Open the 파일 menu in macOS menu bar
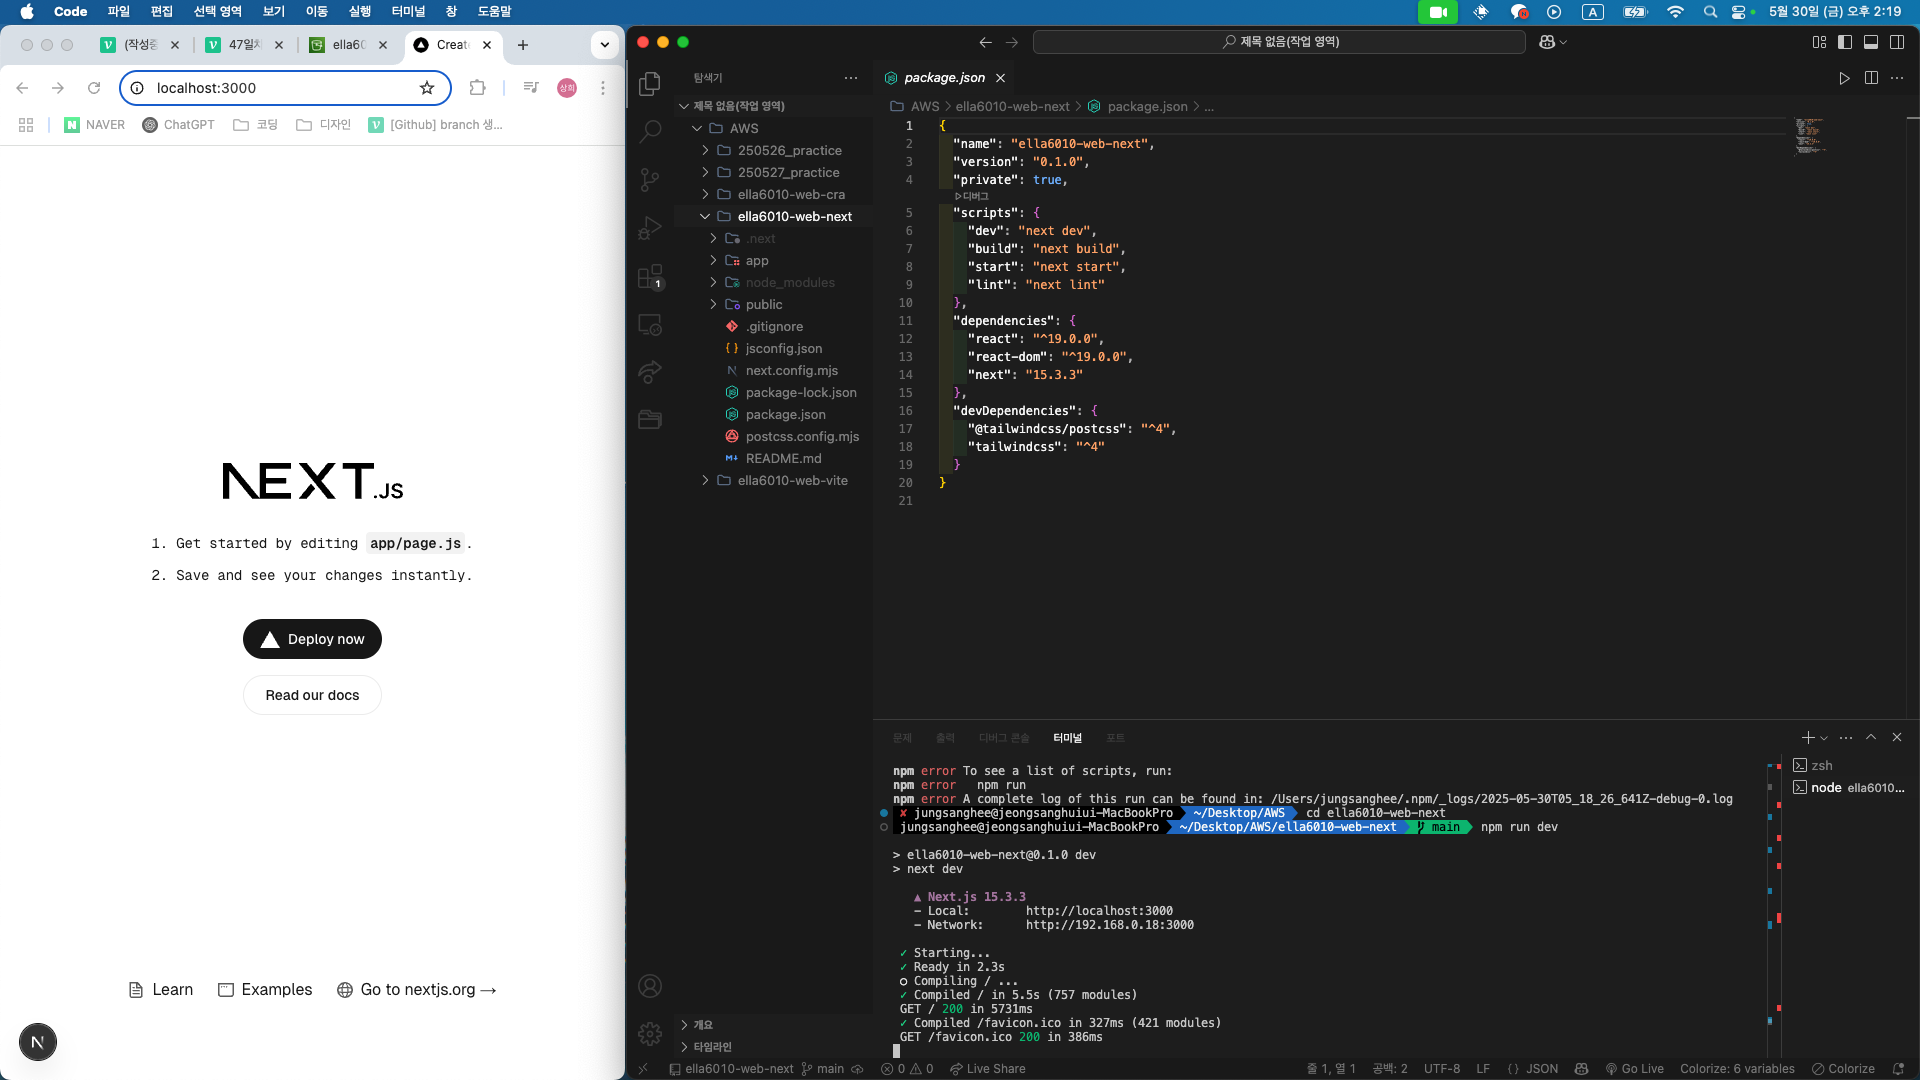The width and height of the screenshot is (1920, 1080). 119,12
